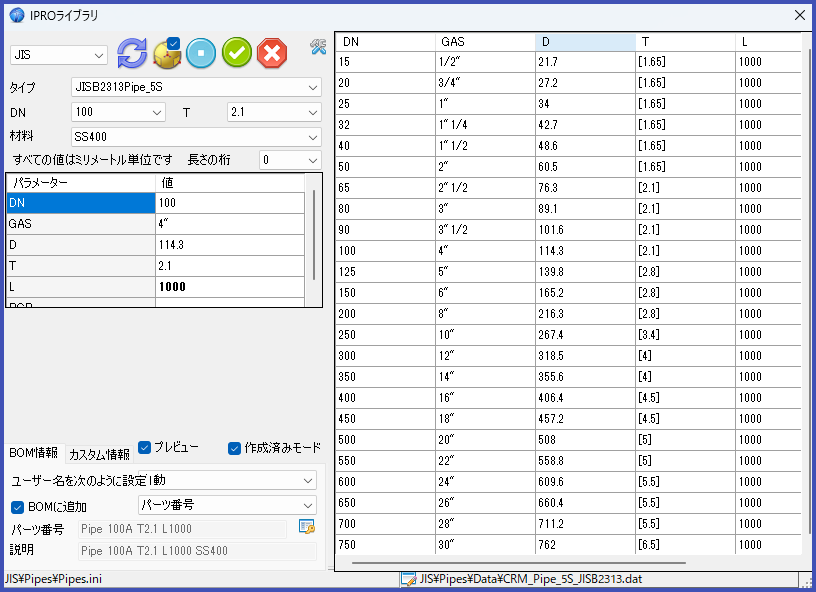
Task: Cancel with the red X icon
Action: (x=271, y=54)
